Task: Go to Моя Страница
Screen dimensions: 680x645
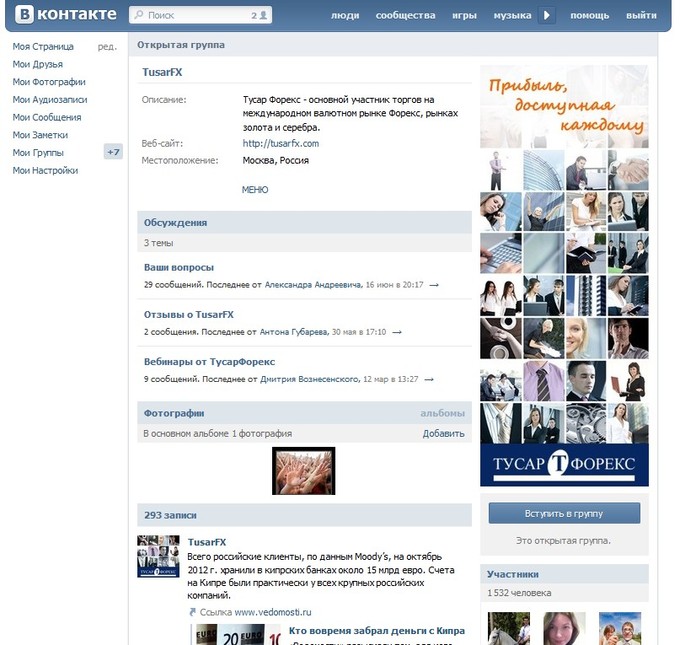Action: point(43,46)
